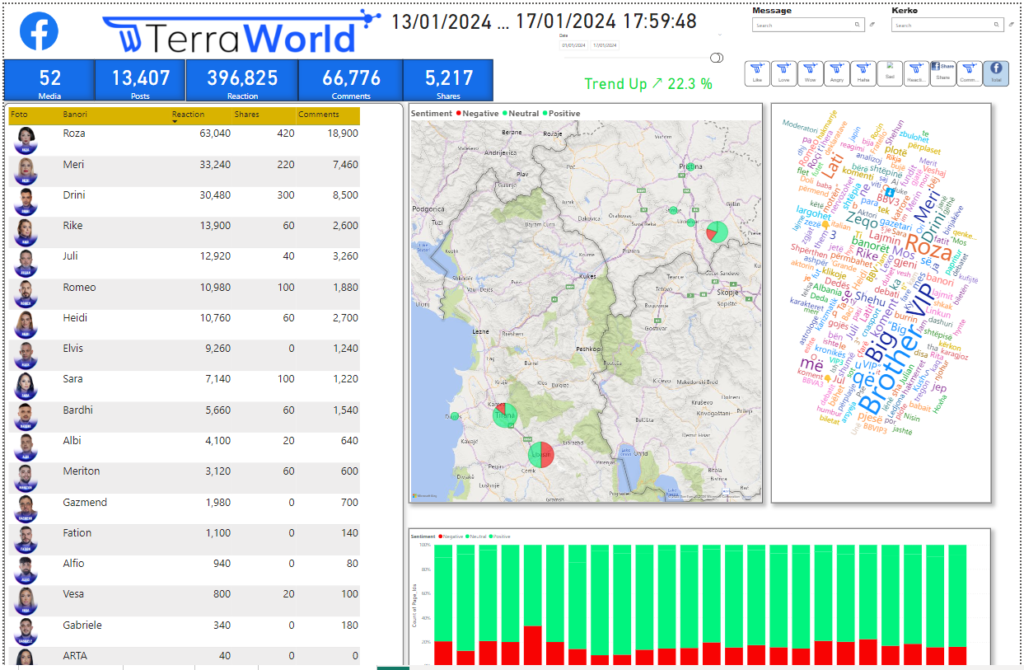Select the Total filter button
1024x670 pixels.
tap(996, 73)
